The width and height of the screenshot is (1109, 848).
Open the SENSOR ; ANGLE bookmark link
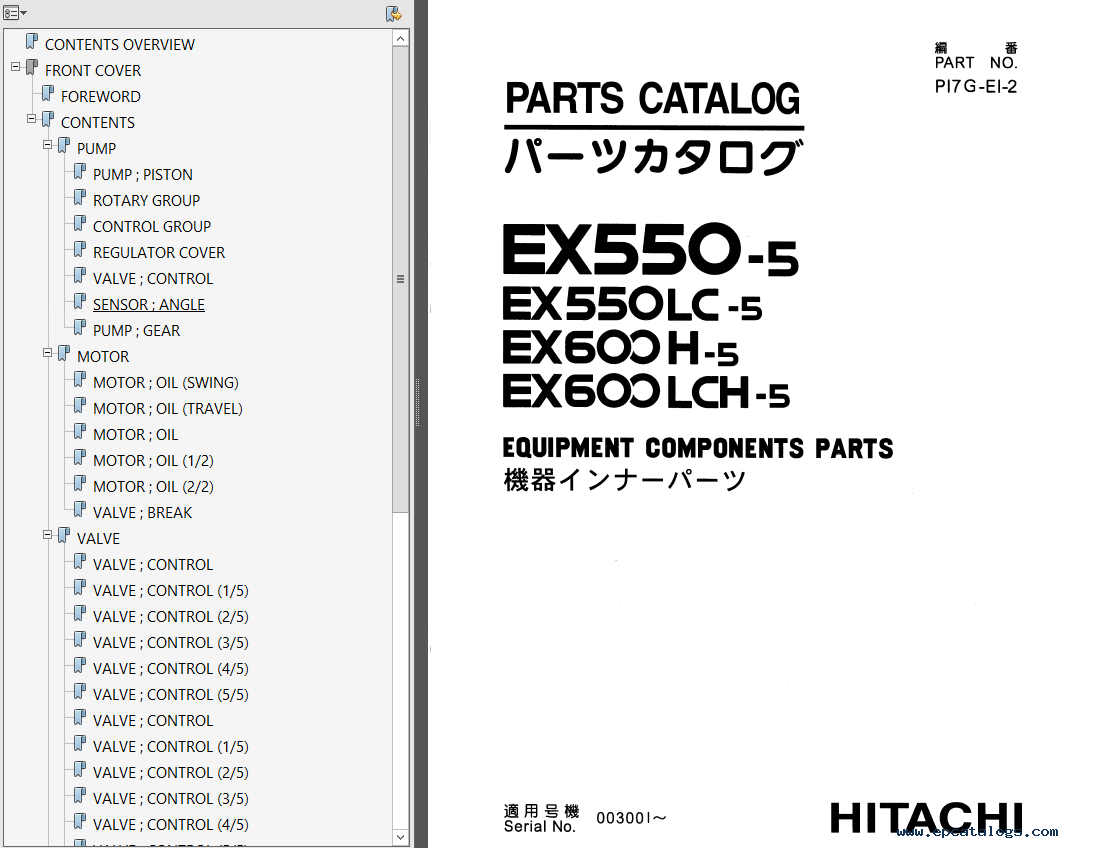tap(149, 305)
